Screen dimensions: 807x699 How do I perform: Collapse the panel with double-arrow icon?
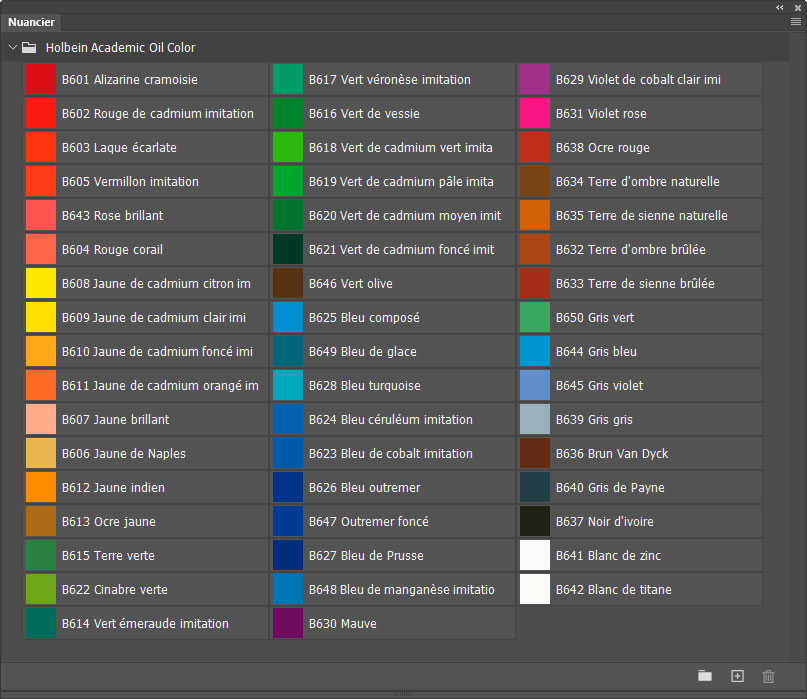point(780,7)
